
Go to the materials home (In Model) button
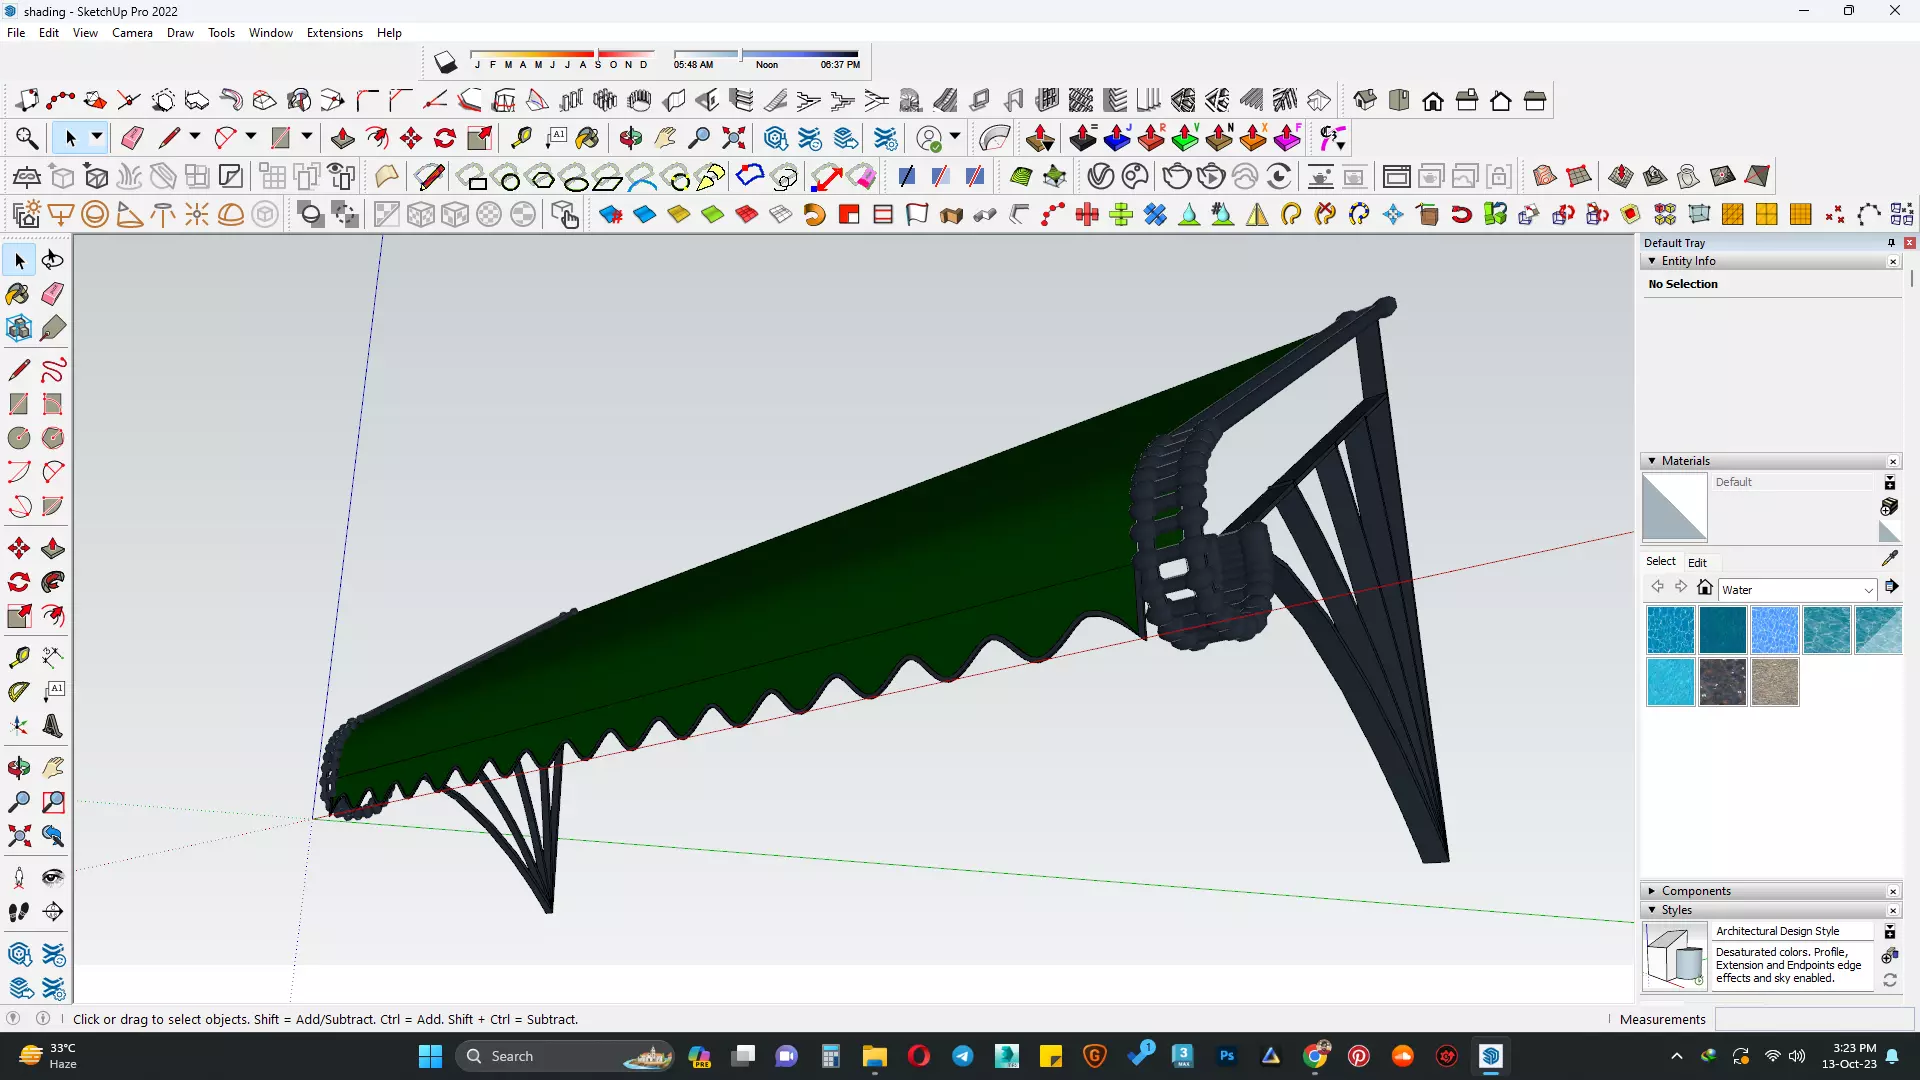tap(1705, 588)
